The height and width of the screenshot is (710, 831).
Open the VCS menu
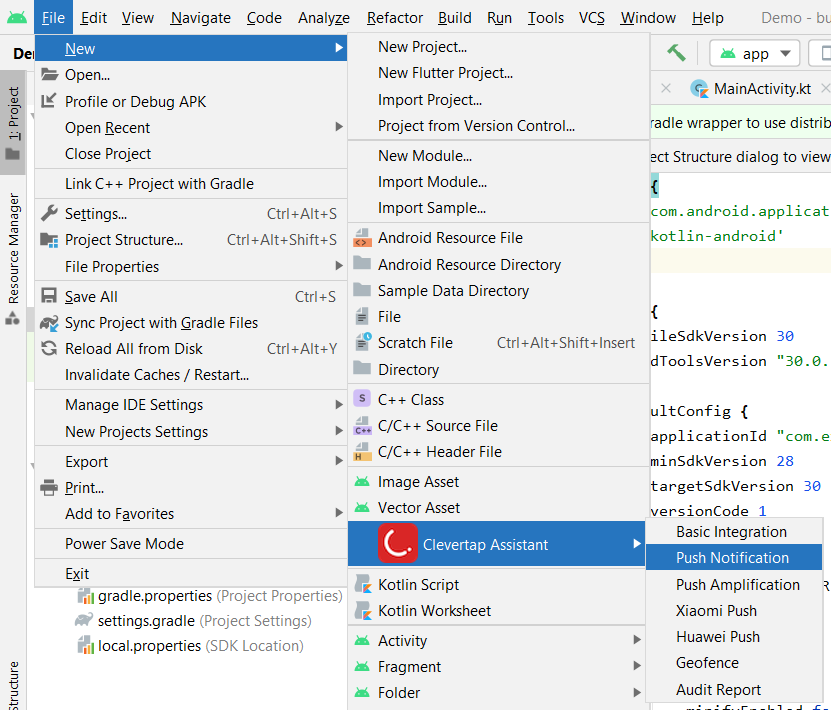(x=591, y=18)
